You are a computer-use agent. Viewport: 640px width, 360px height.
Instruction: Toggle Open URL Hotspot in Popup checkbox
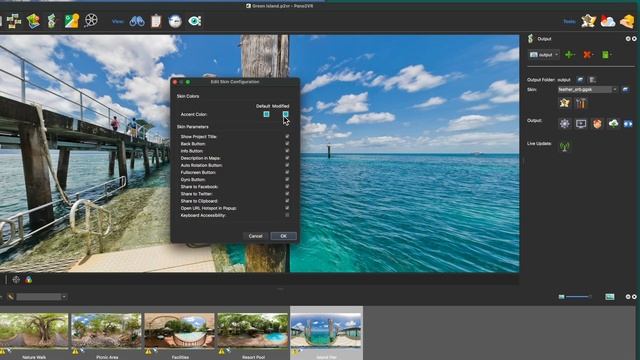[287, 208]
